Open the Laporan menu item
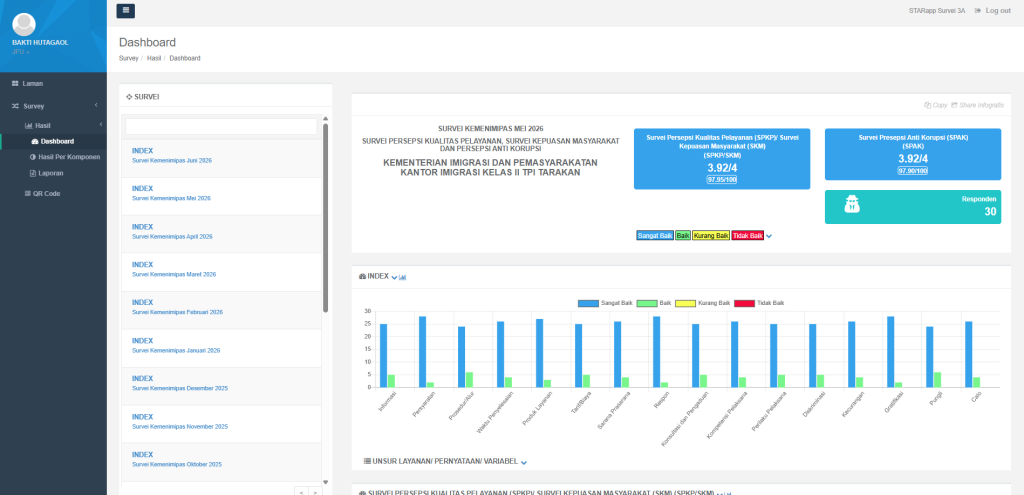Screen dimensions: 1024x495 point(46,173)
